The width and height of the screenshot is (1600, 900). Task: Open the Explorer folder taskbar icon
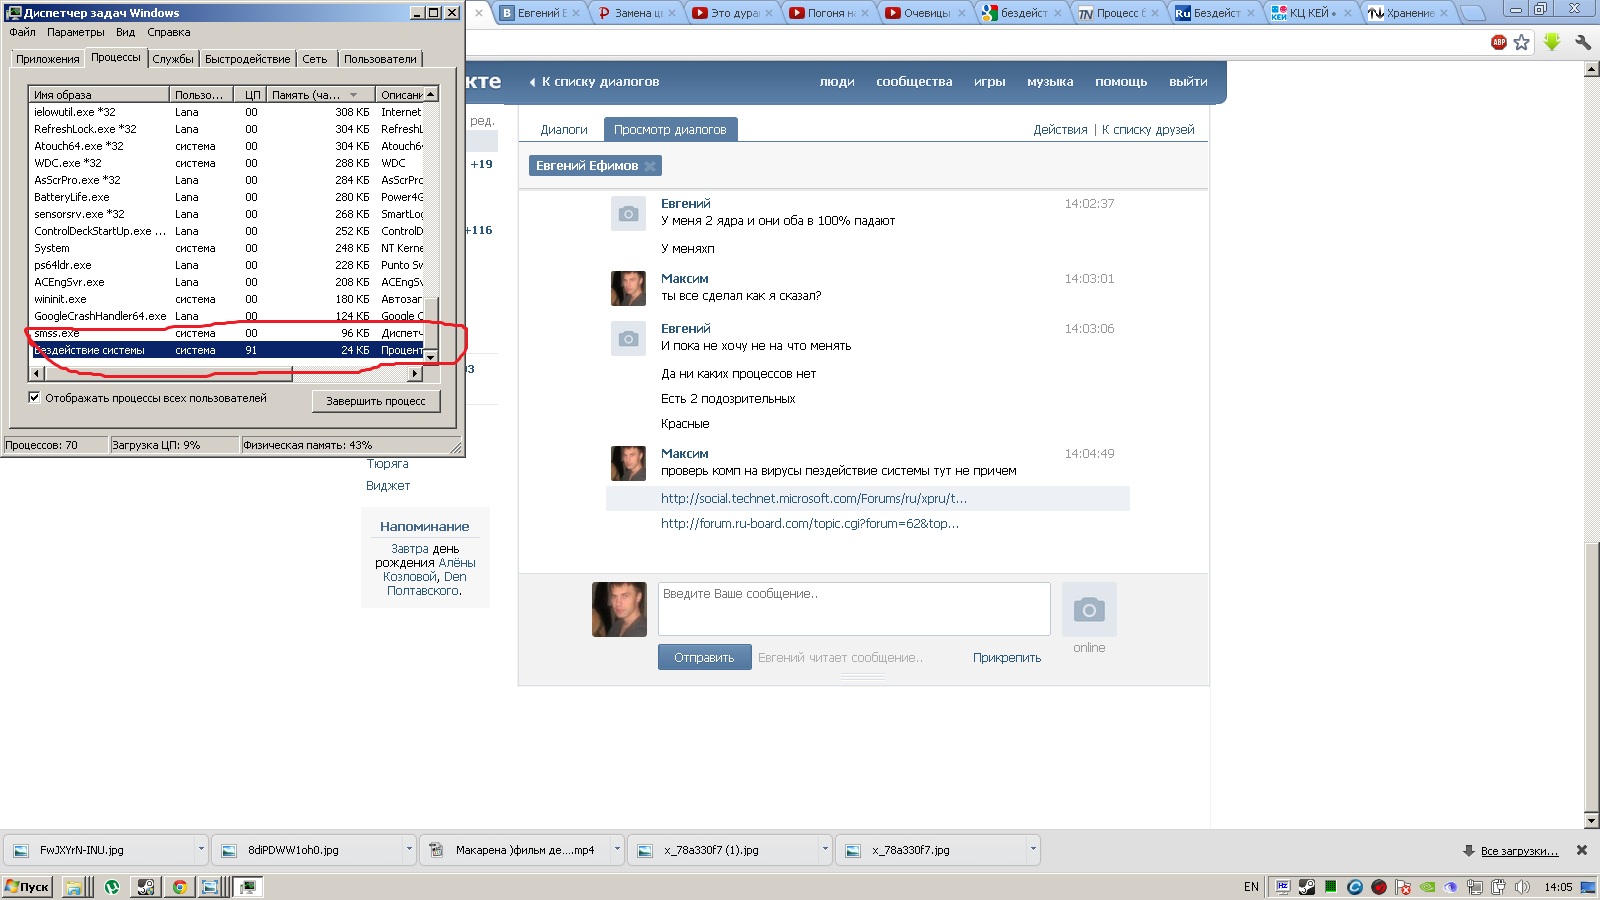(74, 887)
